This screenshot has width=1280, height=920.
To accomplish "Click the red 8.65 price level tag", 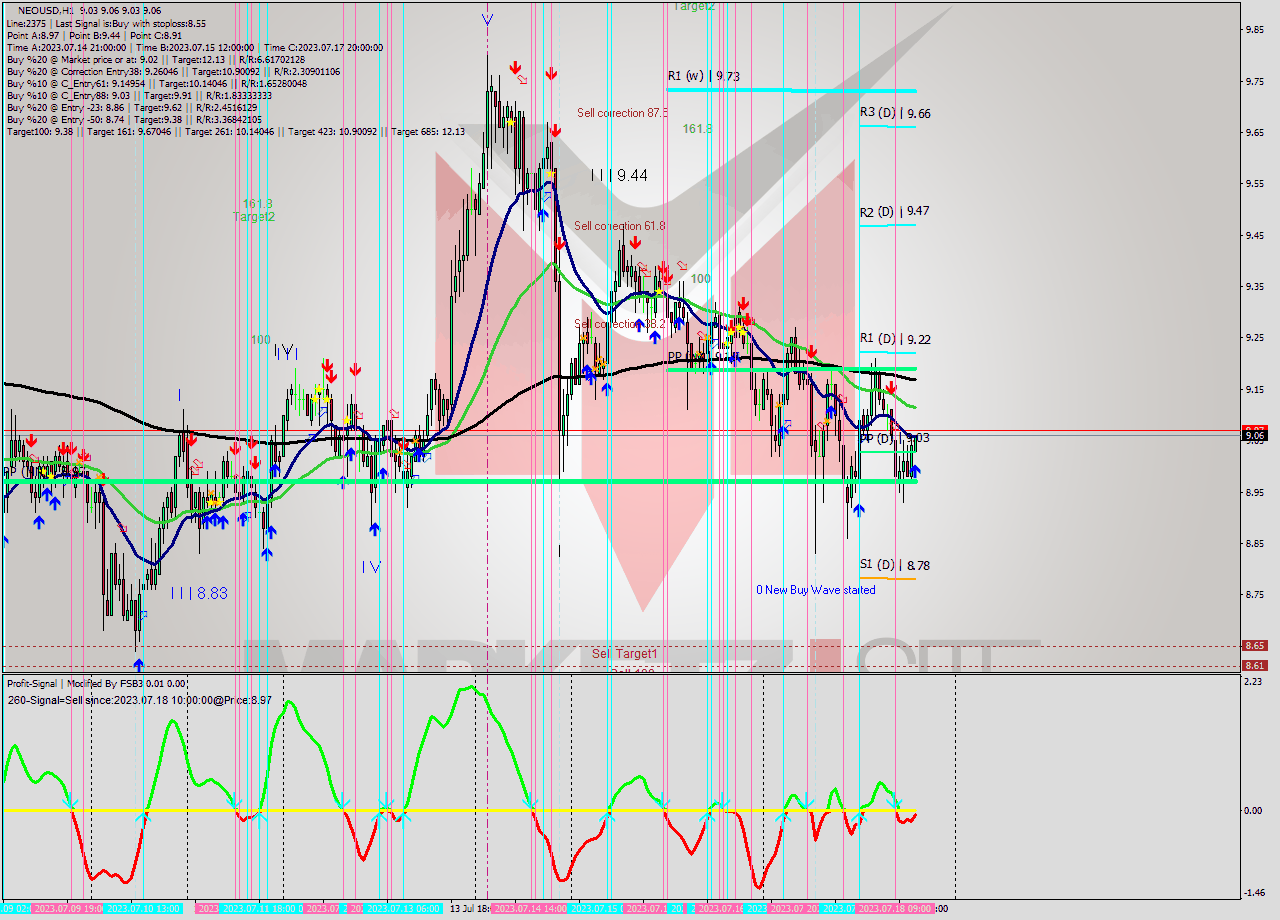I will [1254, 646].
